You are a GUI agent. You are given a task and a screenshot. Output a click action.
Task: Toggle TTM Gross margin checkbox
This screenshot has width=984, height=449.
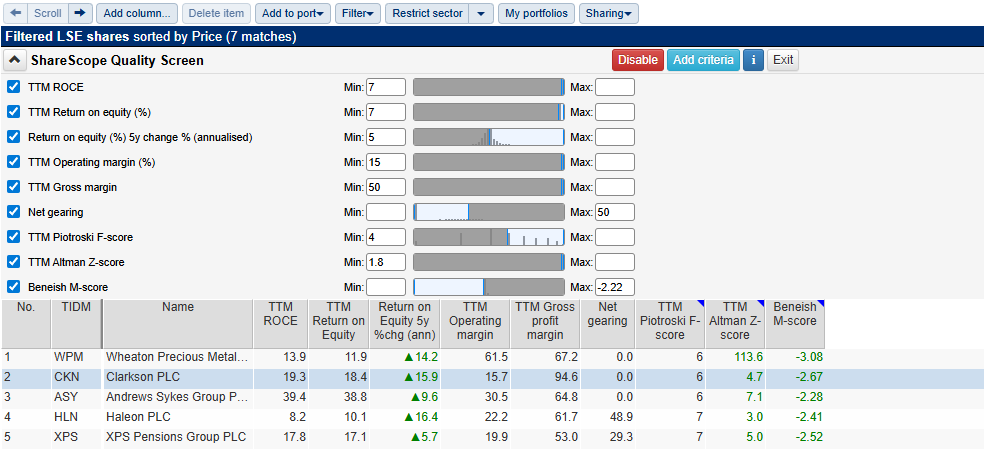tap(13, 187)
